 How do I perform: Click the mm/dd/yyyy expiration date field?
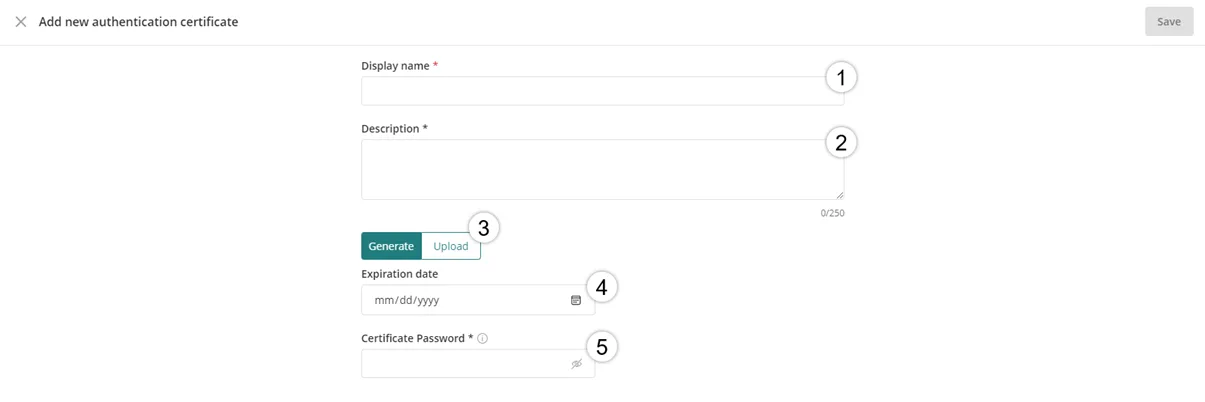point(478,300)
